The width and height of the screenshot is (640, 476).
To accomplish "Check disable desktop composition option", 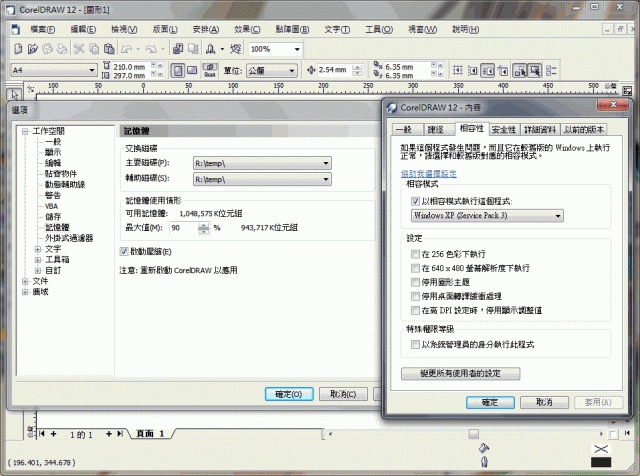I will click(416, 296).
